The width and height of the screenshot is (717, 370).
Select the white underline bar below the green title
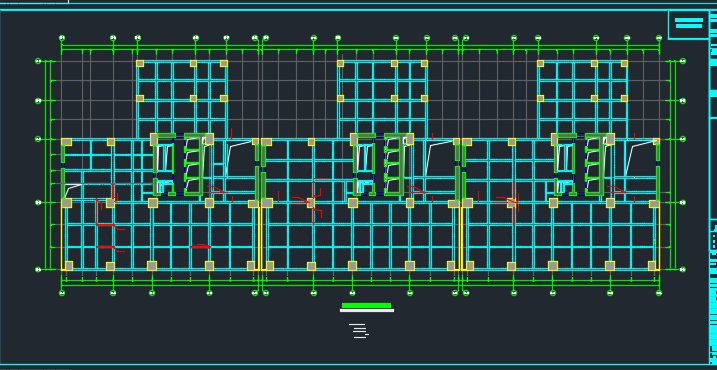[367, 311]
